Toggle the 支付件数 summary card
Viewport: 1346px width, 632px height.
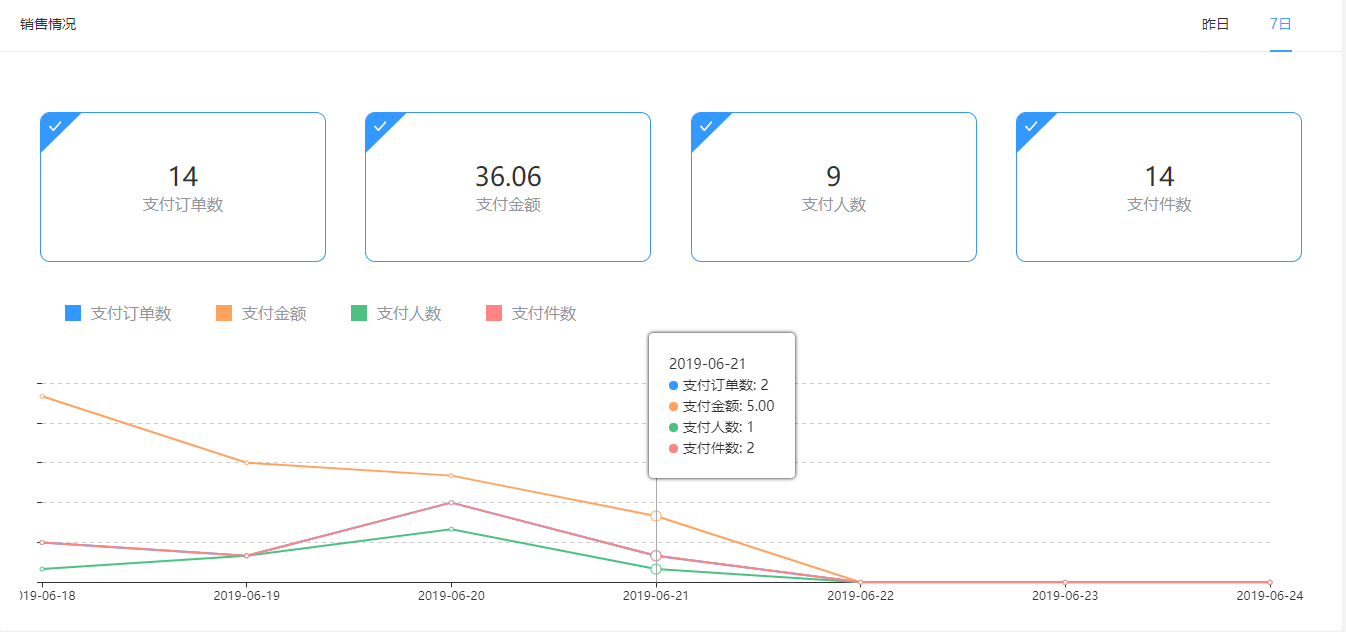pos(1159,188)
